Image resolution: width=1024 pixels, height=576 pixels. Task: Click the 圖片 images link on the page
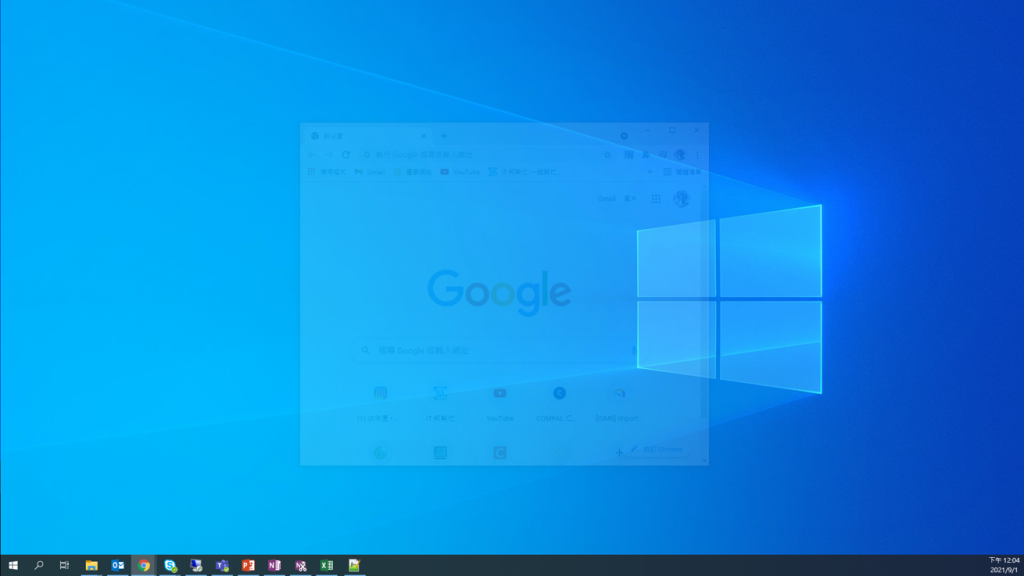point(630,199)
